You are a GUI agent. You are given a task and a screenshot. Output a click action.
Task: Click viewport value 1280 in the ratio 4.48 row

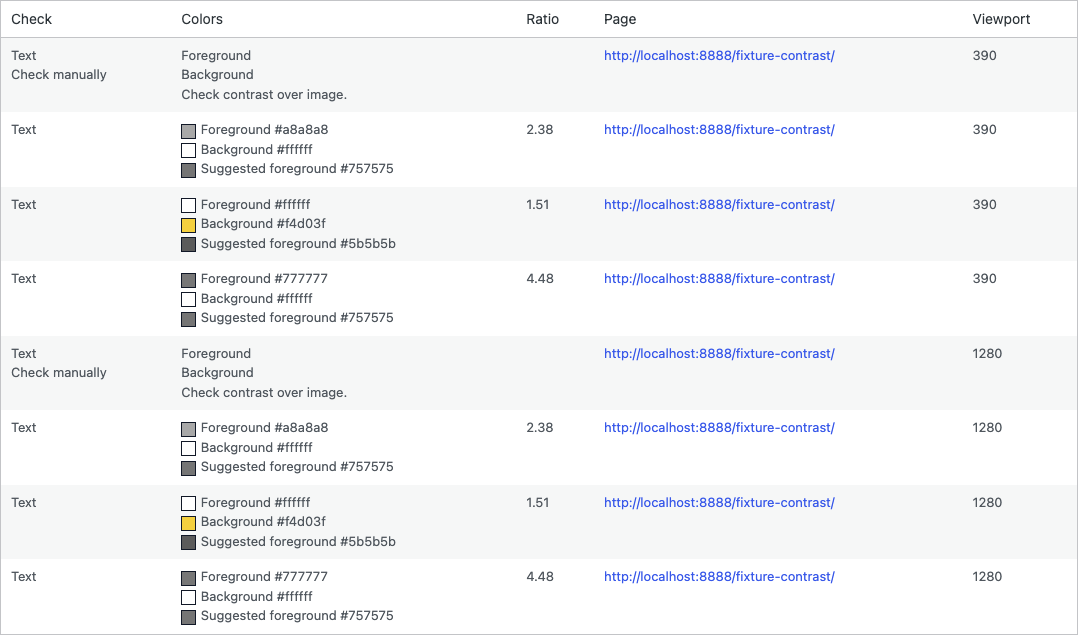987,577
